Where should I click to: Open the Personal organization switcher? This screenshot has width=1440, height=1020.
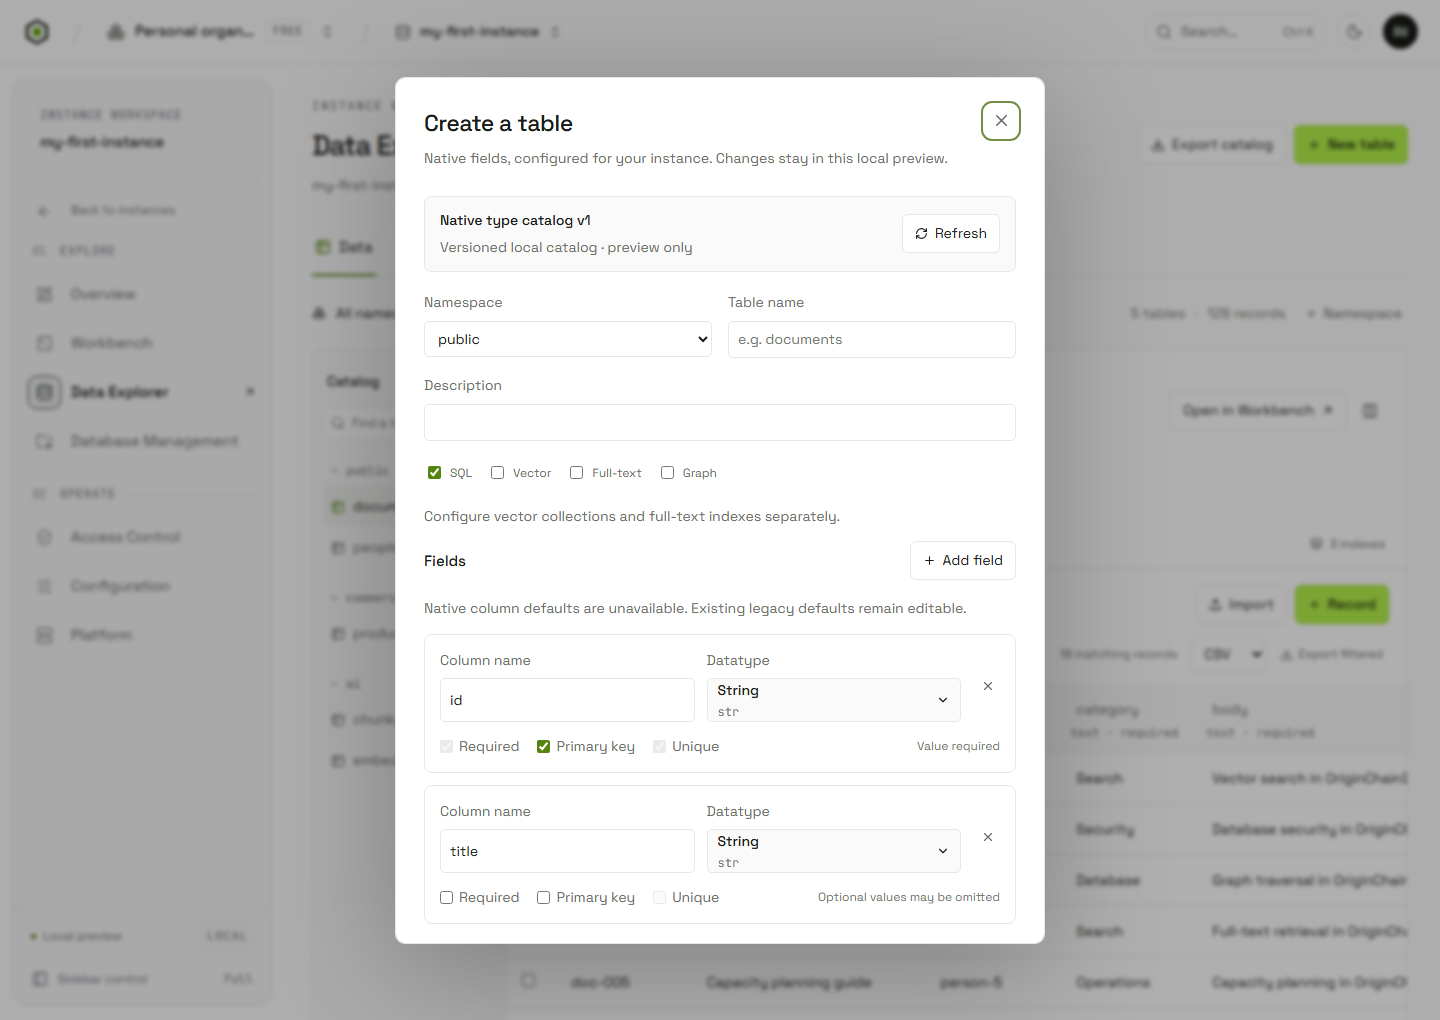219,32
